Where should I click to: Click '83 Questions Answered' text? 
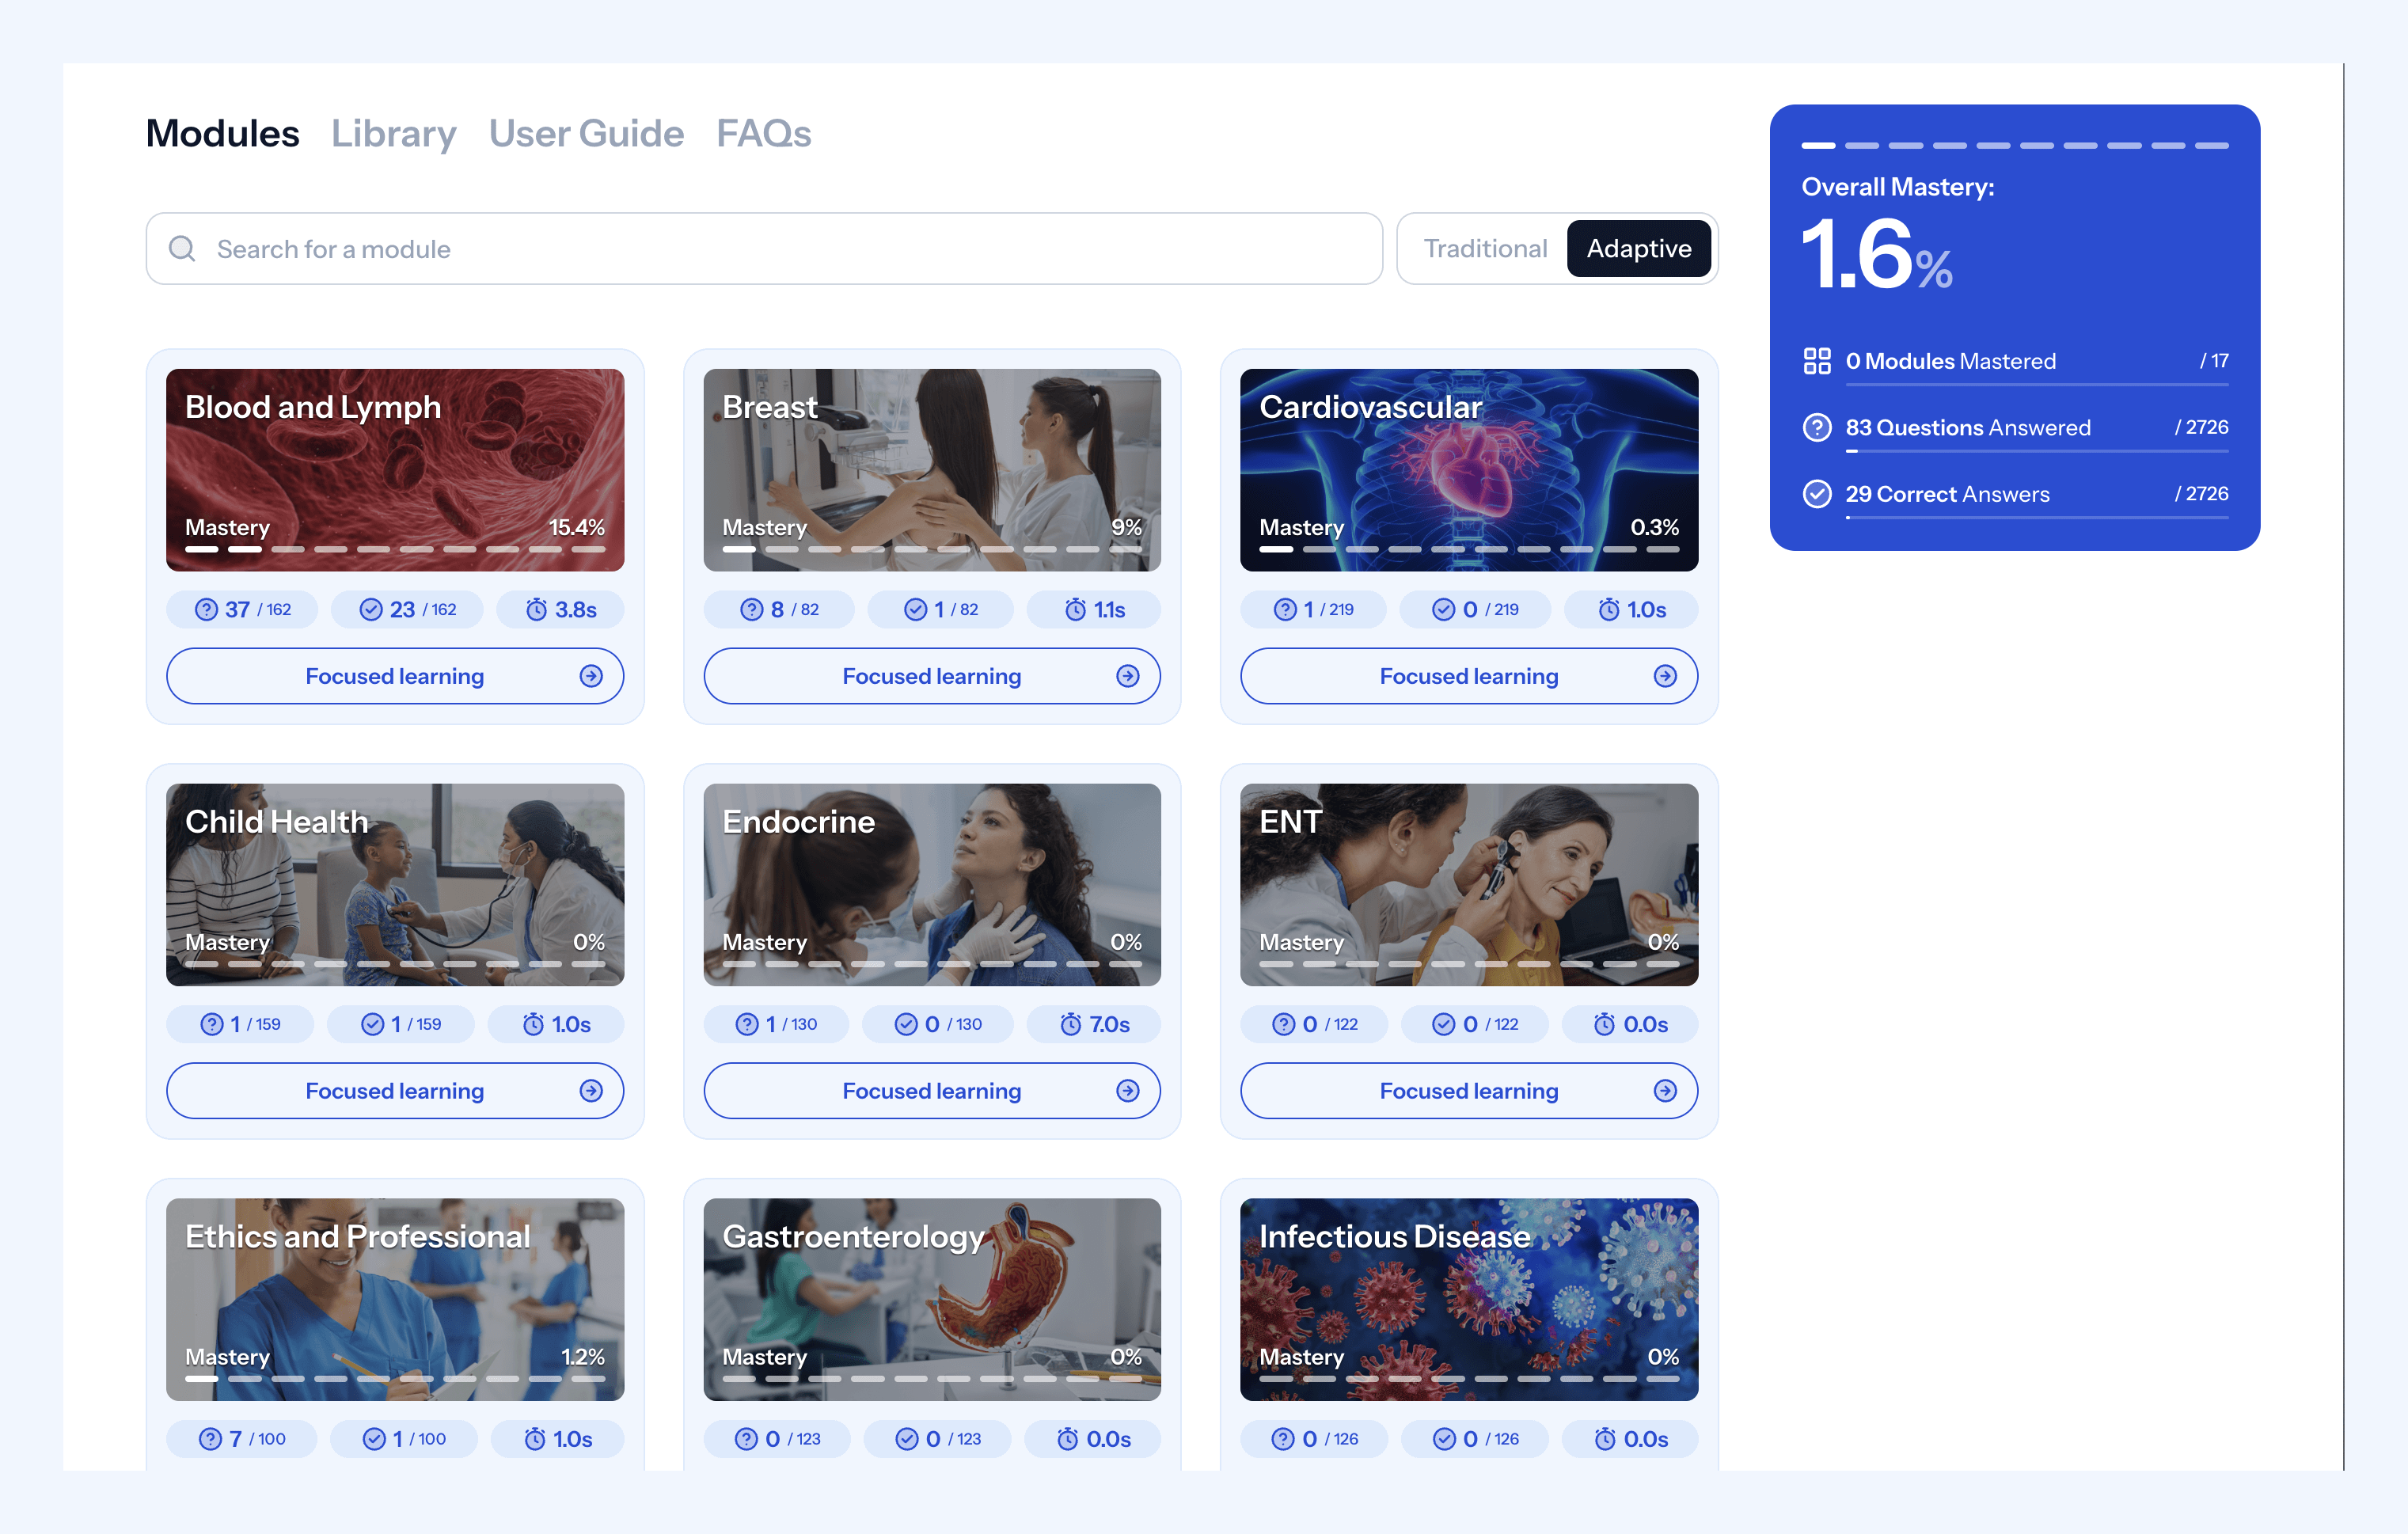(1968, 428)
